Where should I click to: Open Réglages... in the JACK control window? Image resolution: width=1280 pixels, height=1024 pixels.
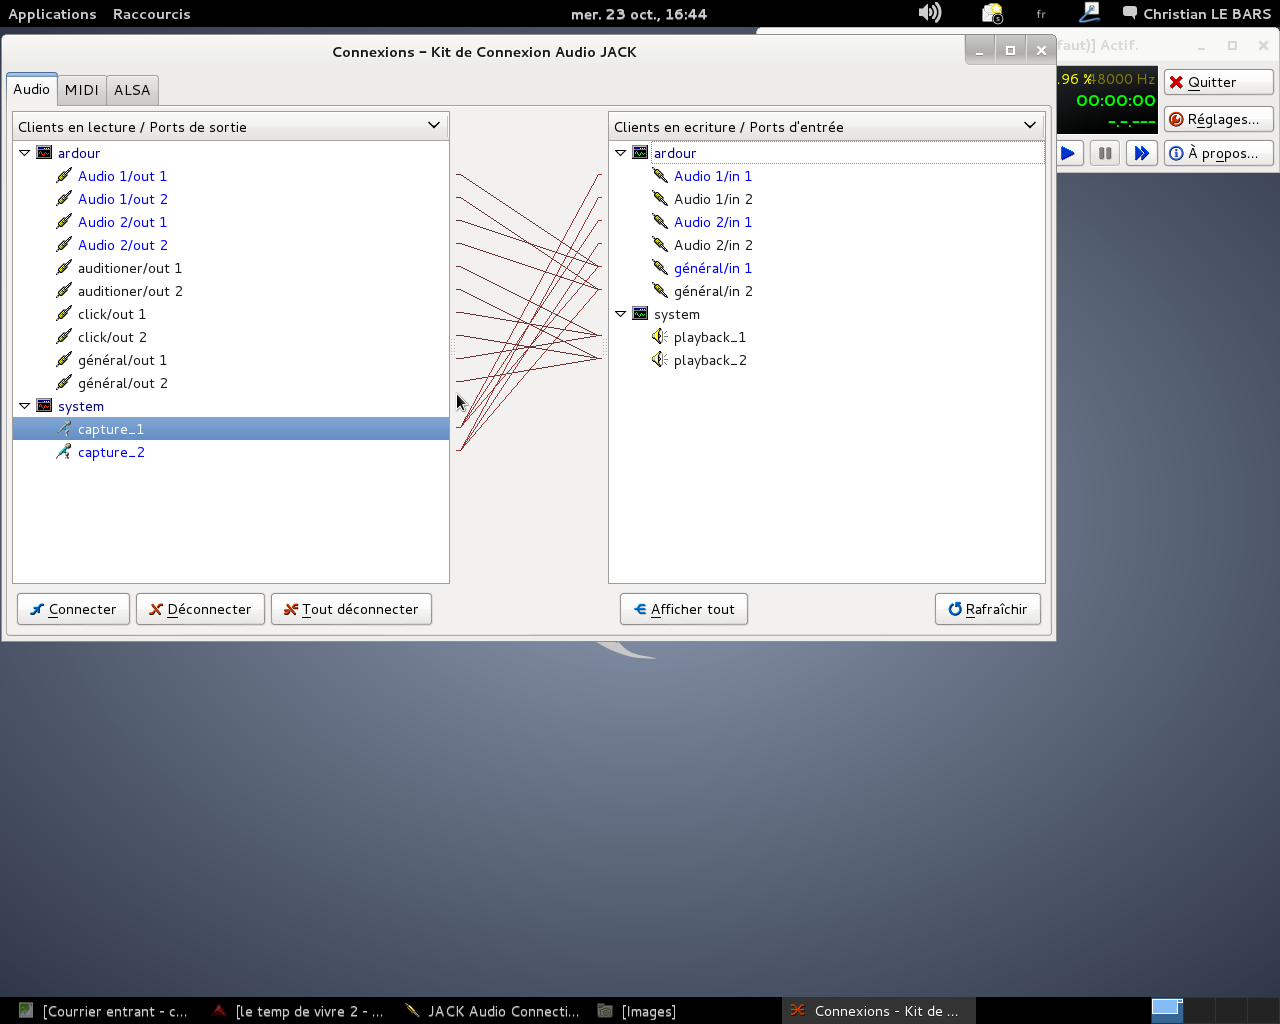pyautogui.click(x=1219, y=119)
